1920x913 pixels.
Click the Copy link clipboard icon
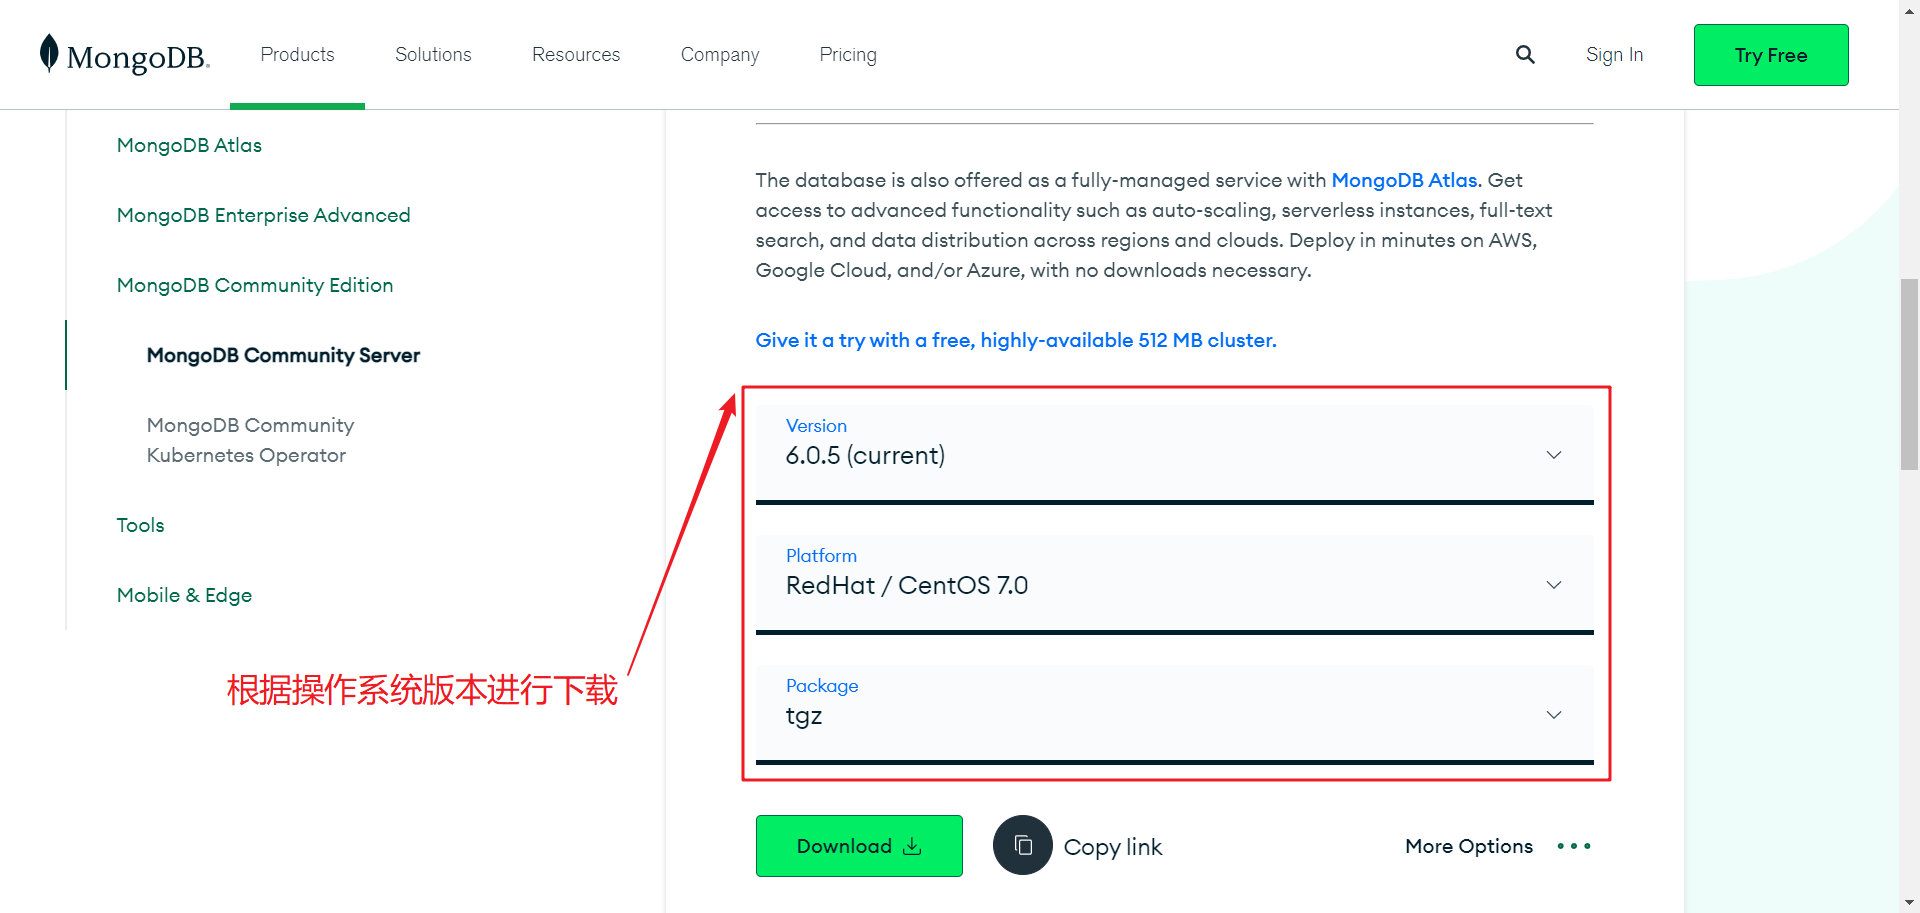click(x=1022, y=846)
